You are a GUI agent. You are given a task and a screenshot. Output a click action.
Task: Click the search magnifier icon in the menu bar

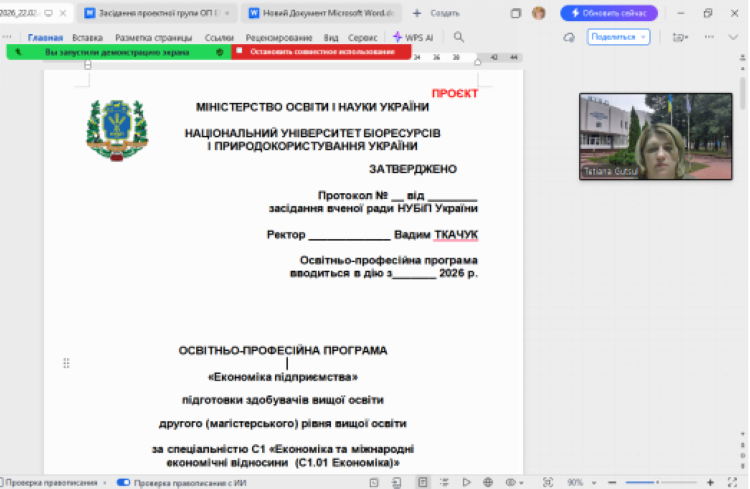click(458, 37)
